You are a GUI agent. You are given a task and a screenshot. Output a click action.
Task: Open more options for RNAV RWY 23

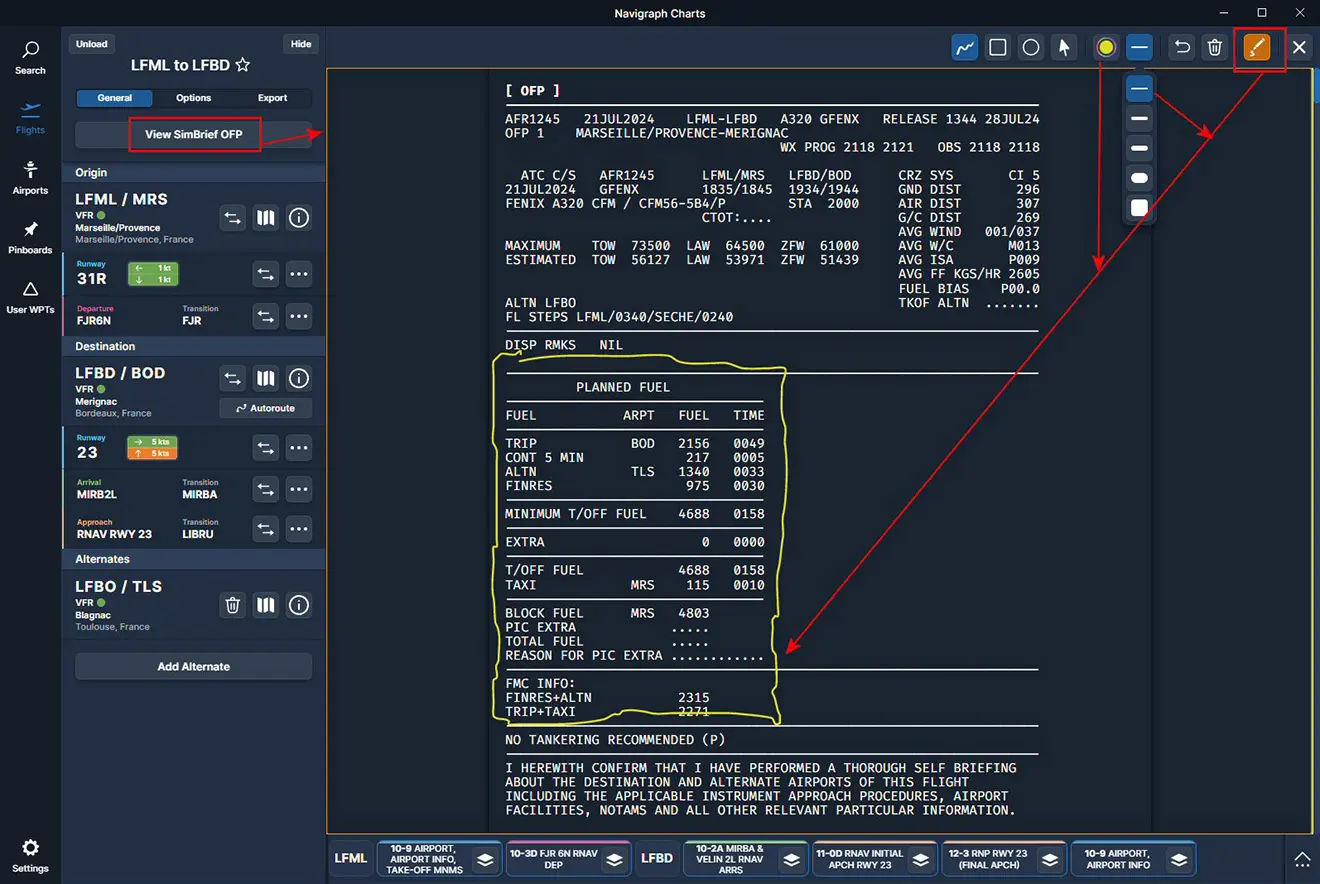point(299,529)
